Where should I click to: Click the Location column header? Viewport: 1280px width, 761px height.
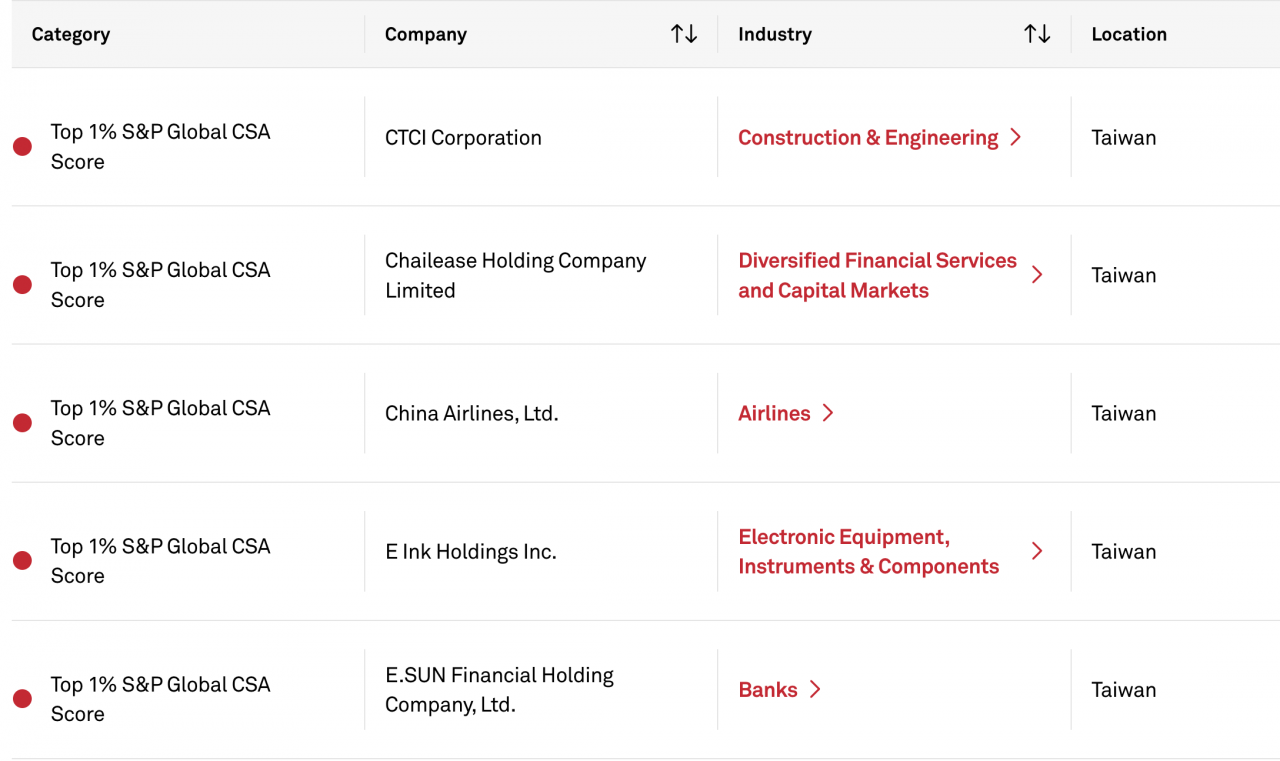click(1129, 34)
